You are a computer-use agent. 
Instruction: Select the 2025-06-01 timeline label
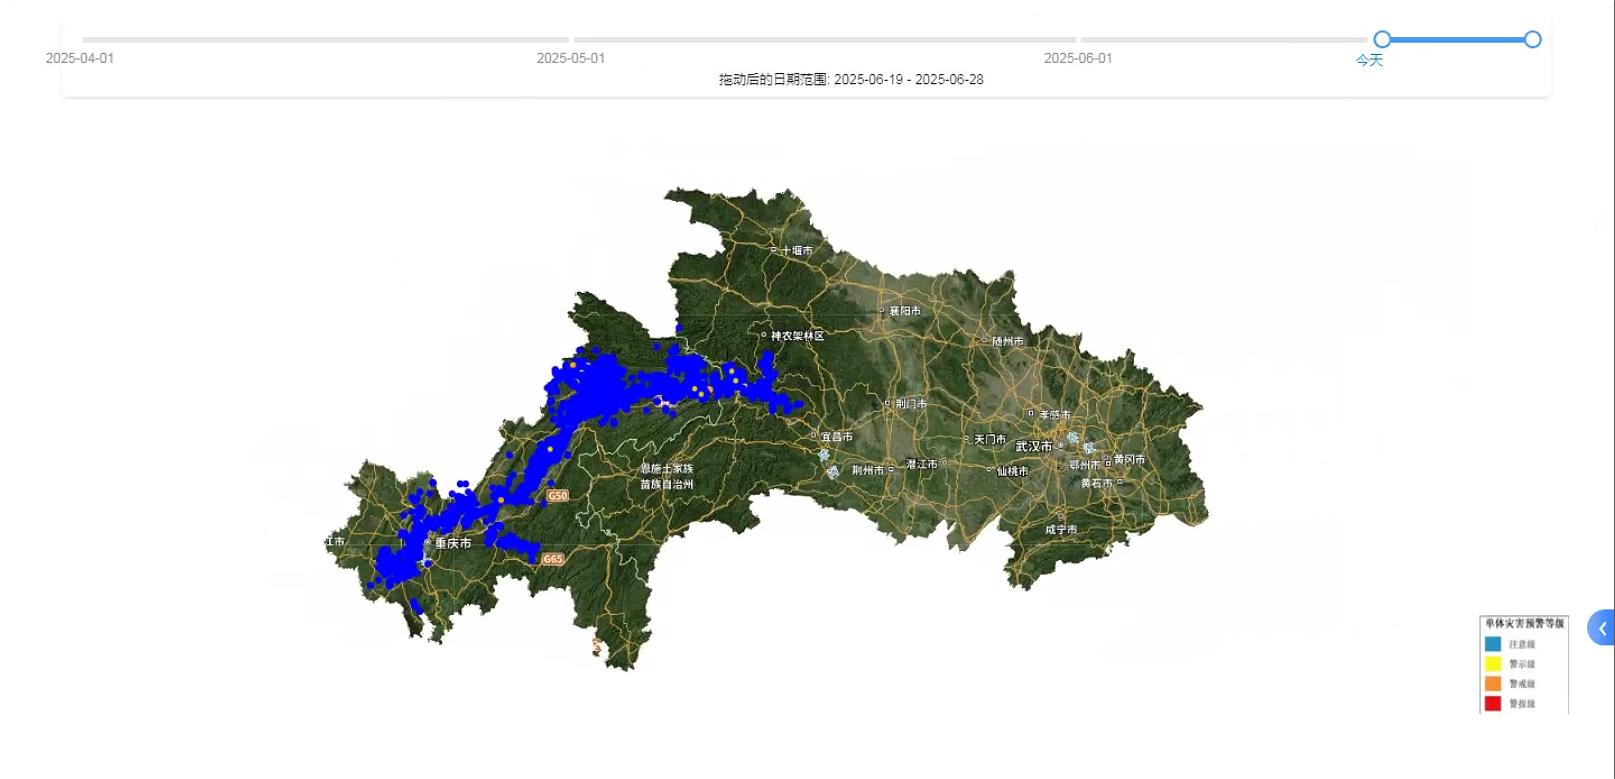(1078, 58)
